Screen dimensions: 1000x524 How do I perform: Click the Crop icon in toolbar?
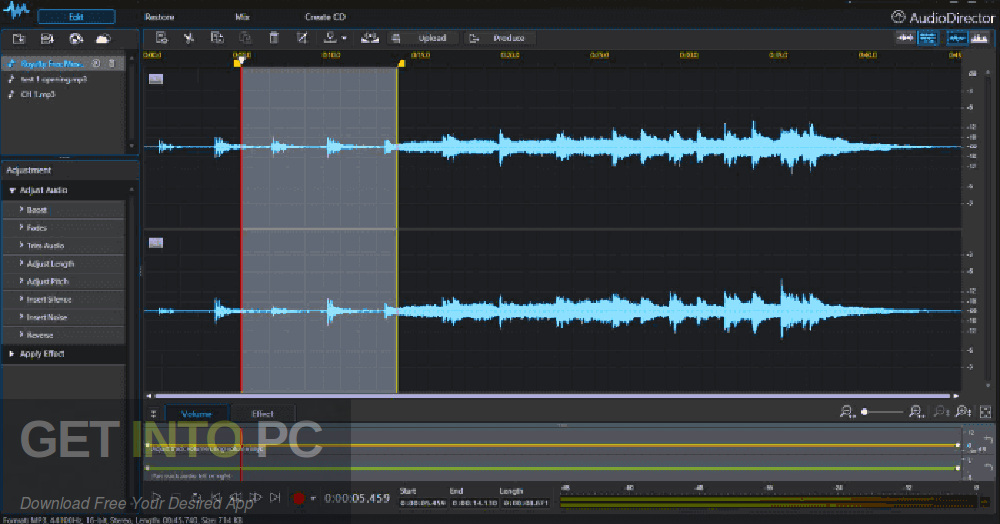(x=302, y=38)
